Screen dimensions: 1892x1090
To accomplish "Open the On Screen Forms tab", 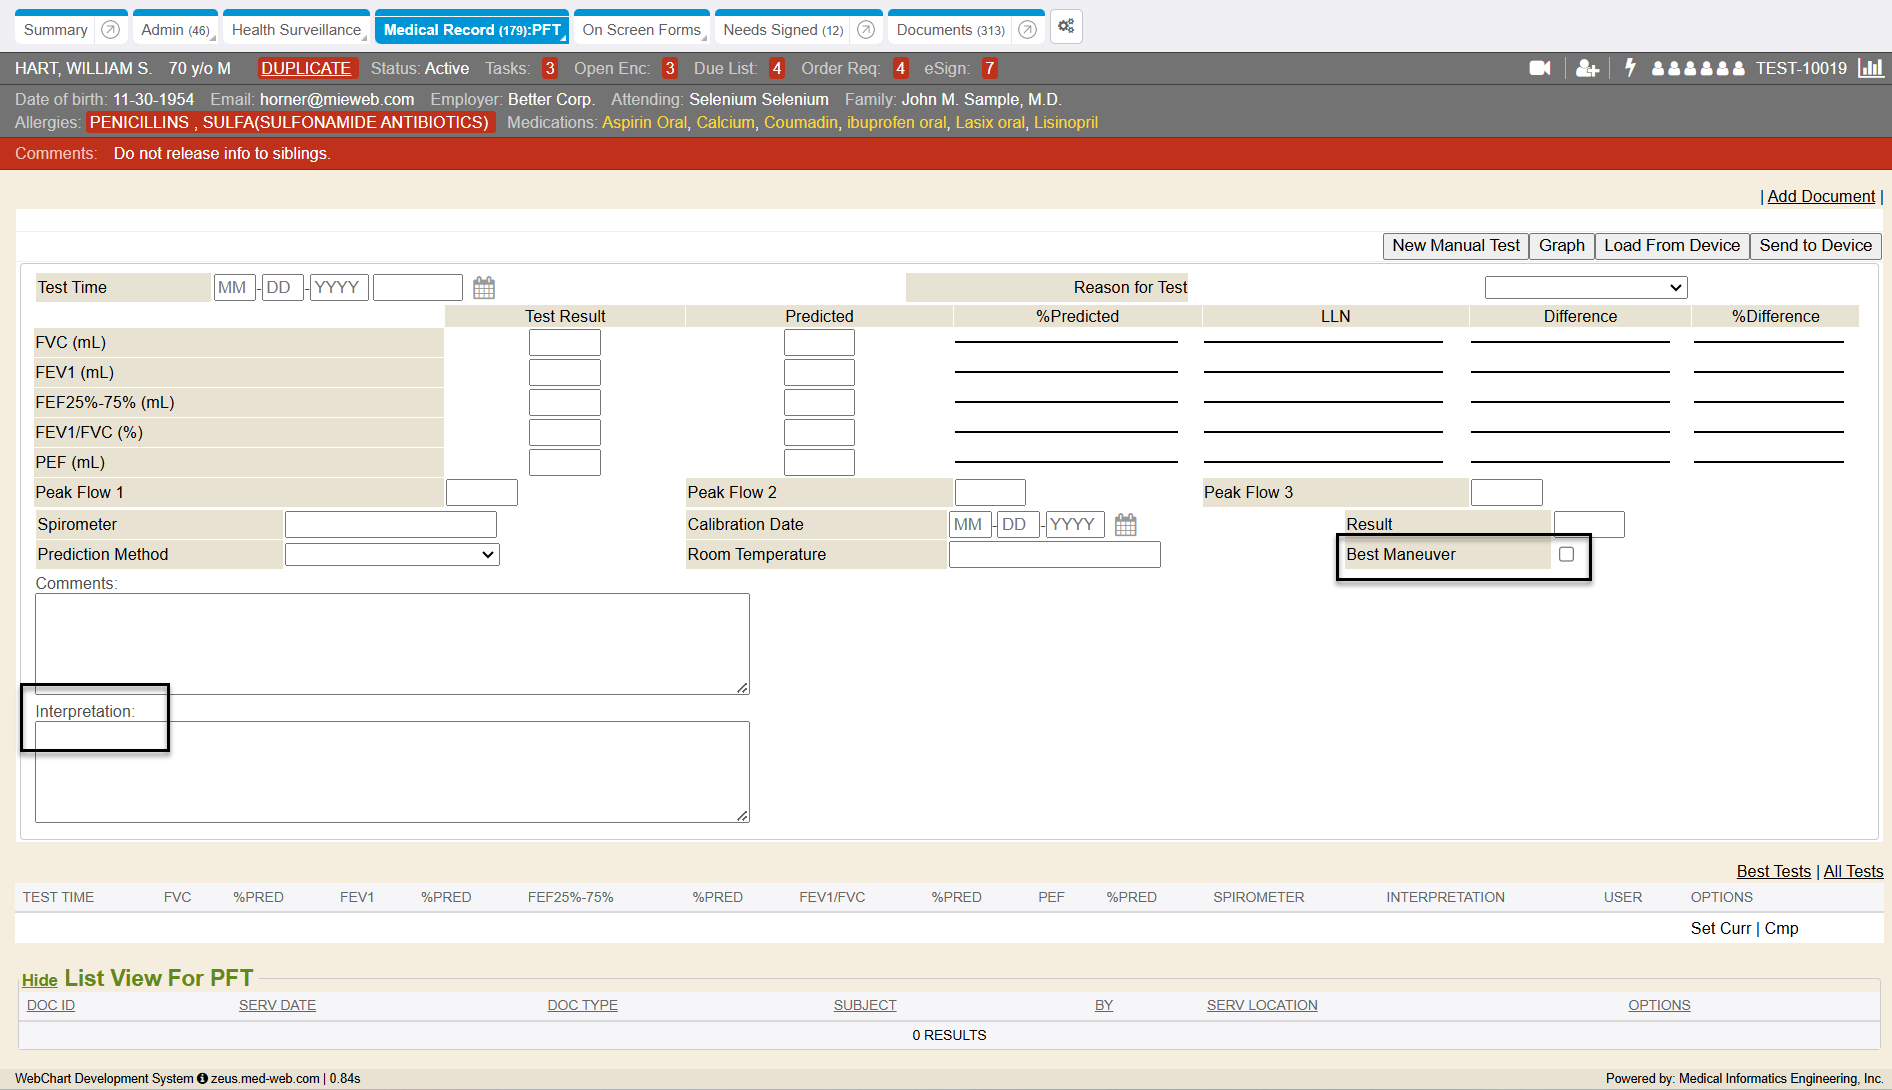I will point(641,30).
